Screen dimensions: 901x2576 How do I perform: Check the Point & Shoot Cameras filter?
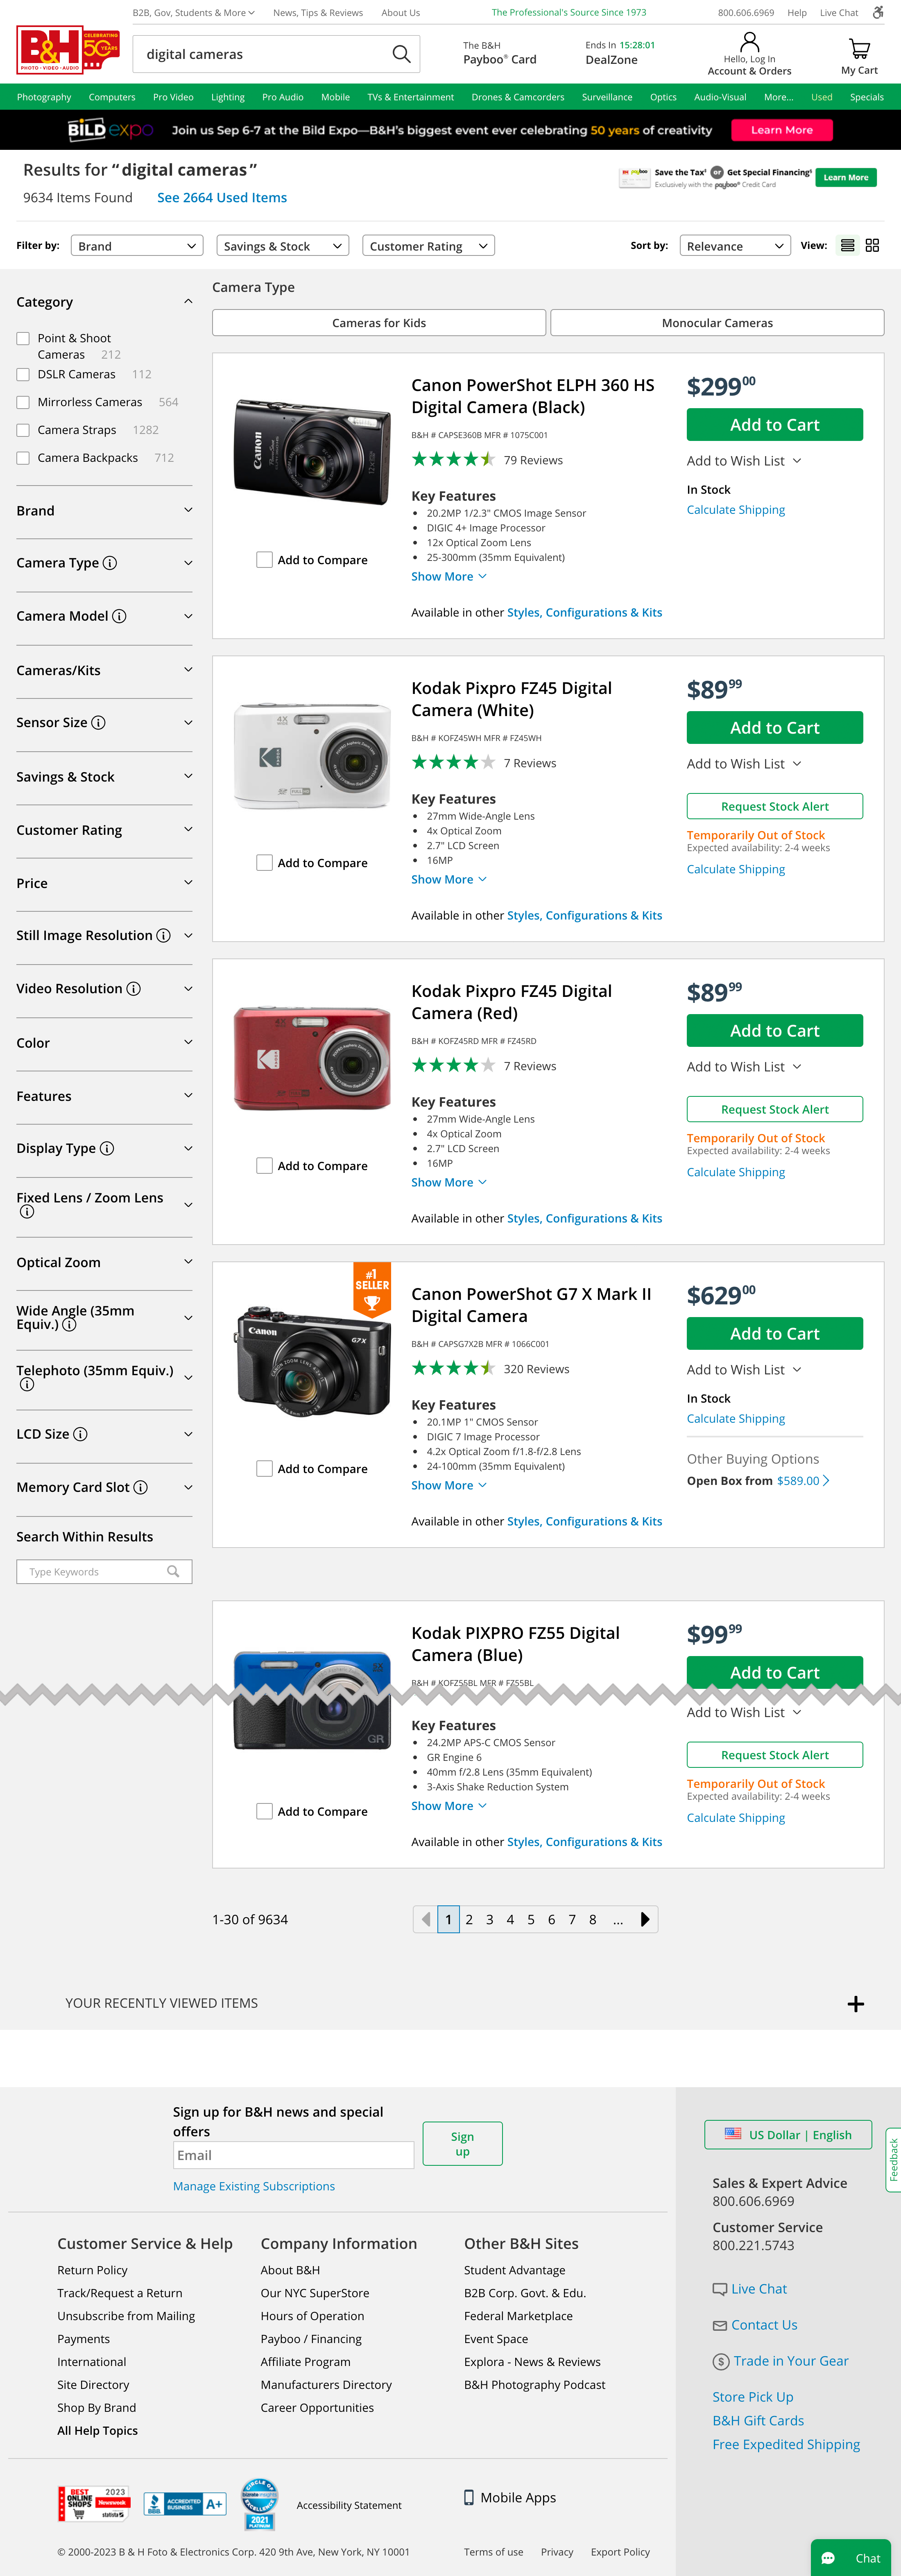click(x=23, y=338)
